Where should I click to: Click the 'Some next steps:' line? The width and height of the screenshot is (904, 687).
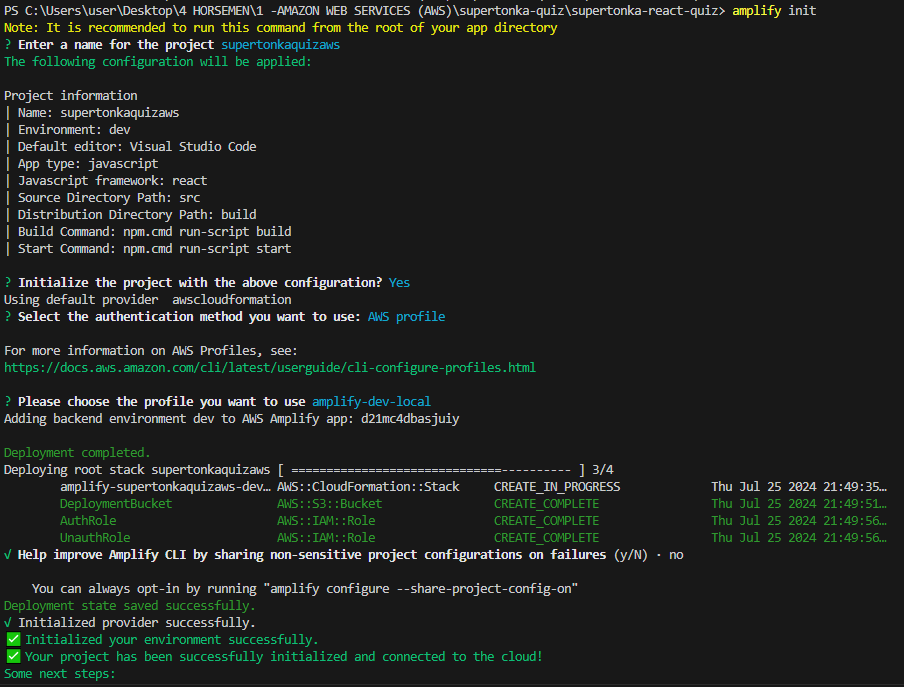pyautogui.click(x=59, y=674)
